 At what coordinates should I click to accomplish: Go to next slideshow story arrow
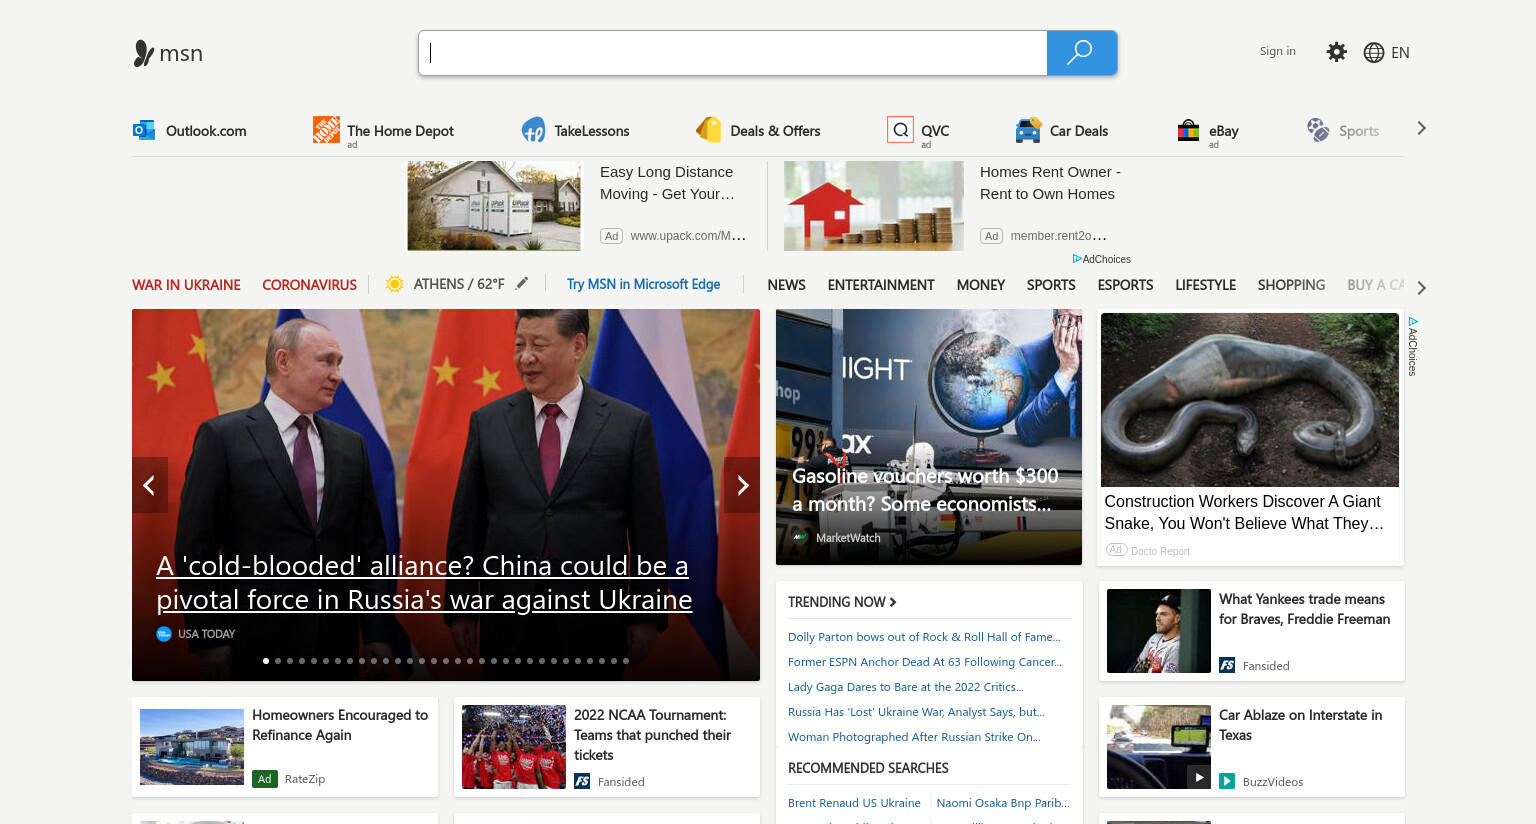[742, 485]
